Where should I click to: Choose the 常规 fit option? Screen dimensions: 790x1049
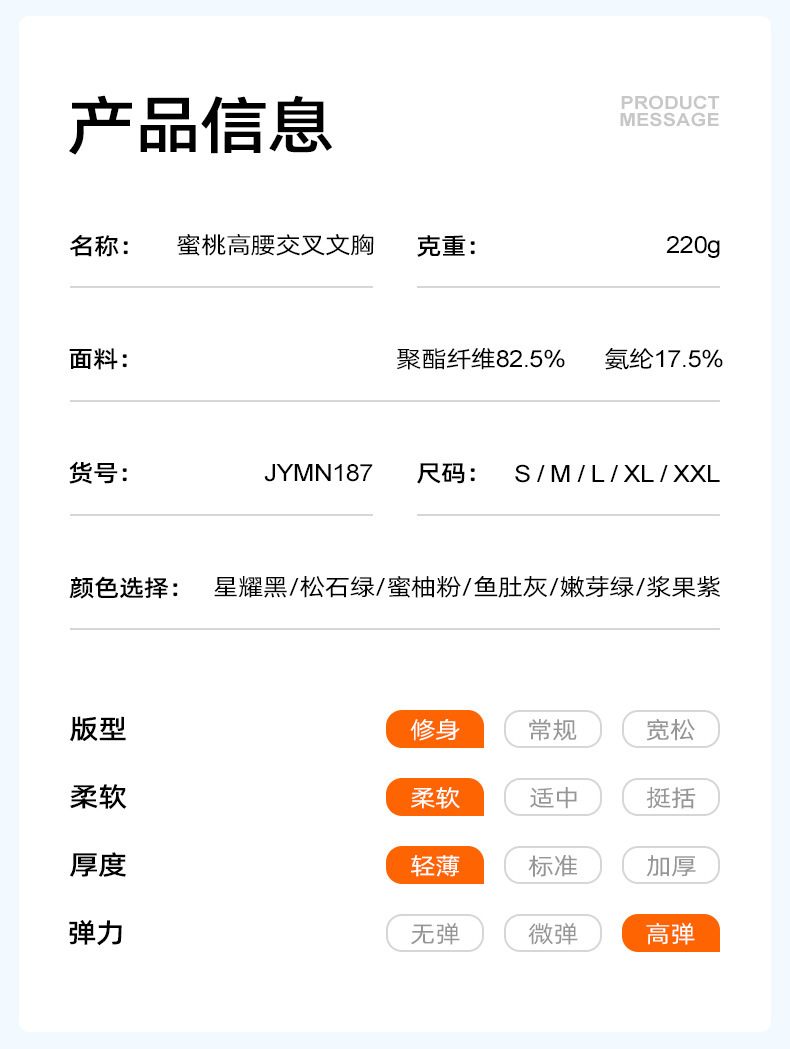pyautogui.click(x=553, y=729)
